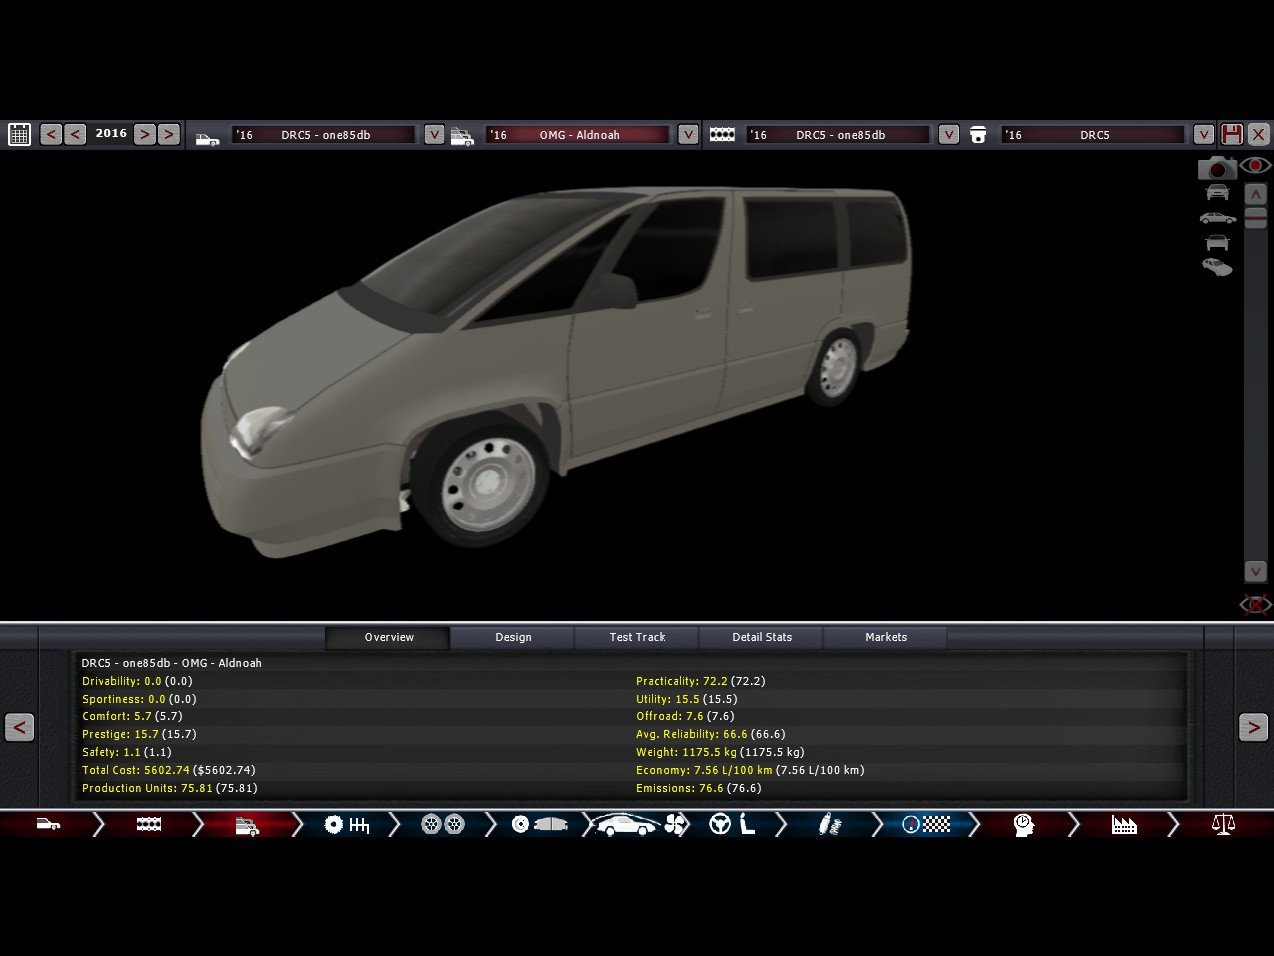Image resolution: width=1274 pixels, height=956 pixels.
Task: Toggle the crossed-out eye icon at bottom right
Action: 1255,604
